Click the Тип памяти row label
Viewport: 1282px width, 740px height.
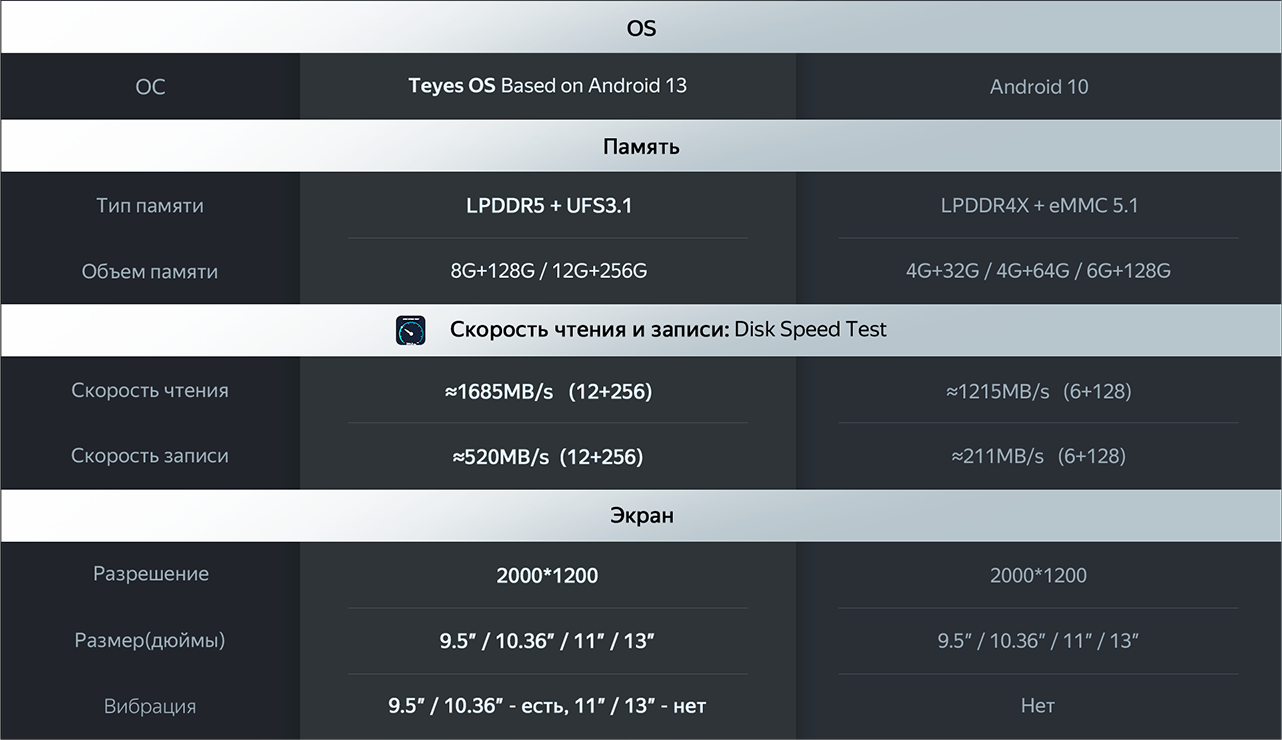[150, 206]
